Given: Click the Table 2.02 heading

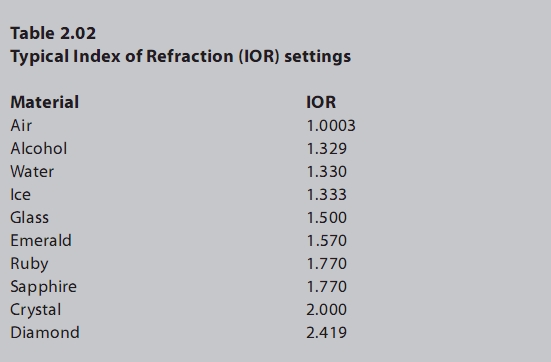Looking at the screenshot, I should click(x=53, y=33).
